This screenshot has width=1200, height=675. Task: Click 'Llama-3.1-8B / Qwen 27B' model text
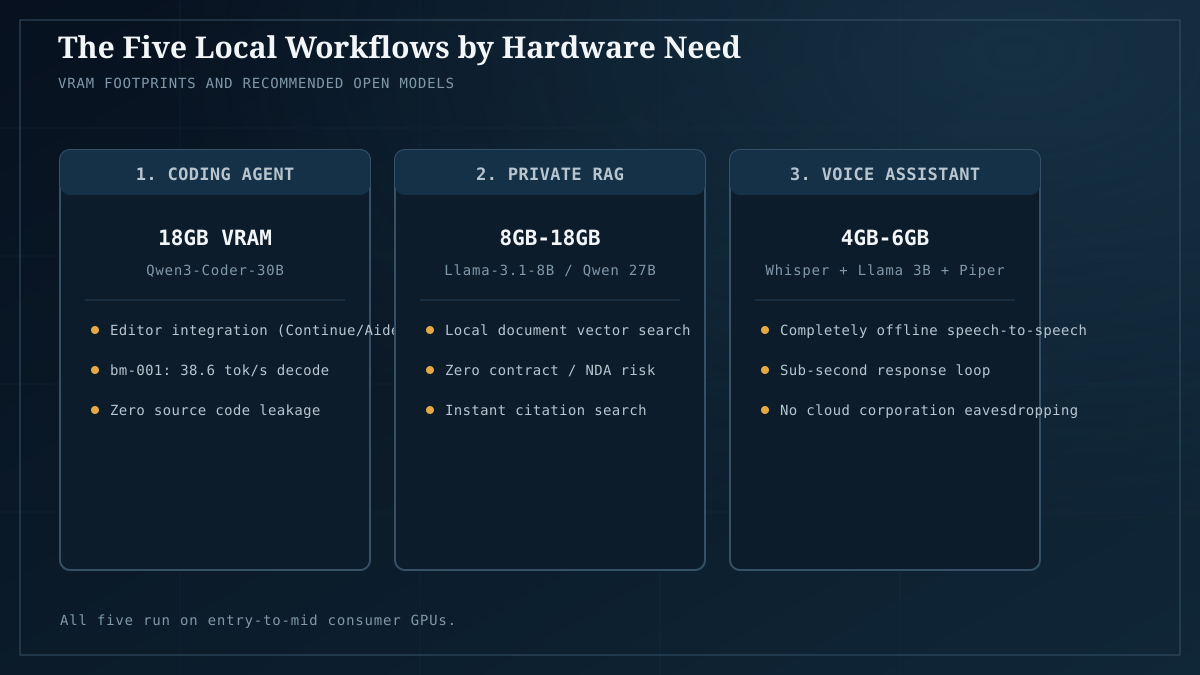(x=550, y=270)
